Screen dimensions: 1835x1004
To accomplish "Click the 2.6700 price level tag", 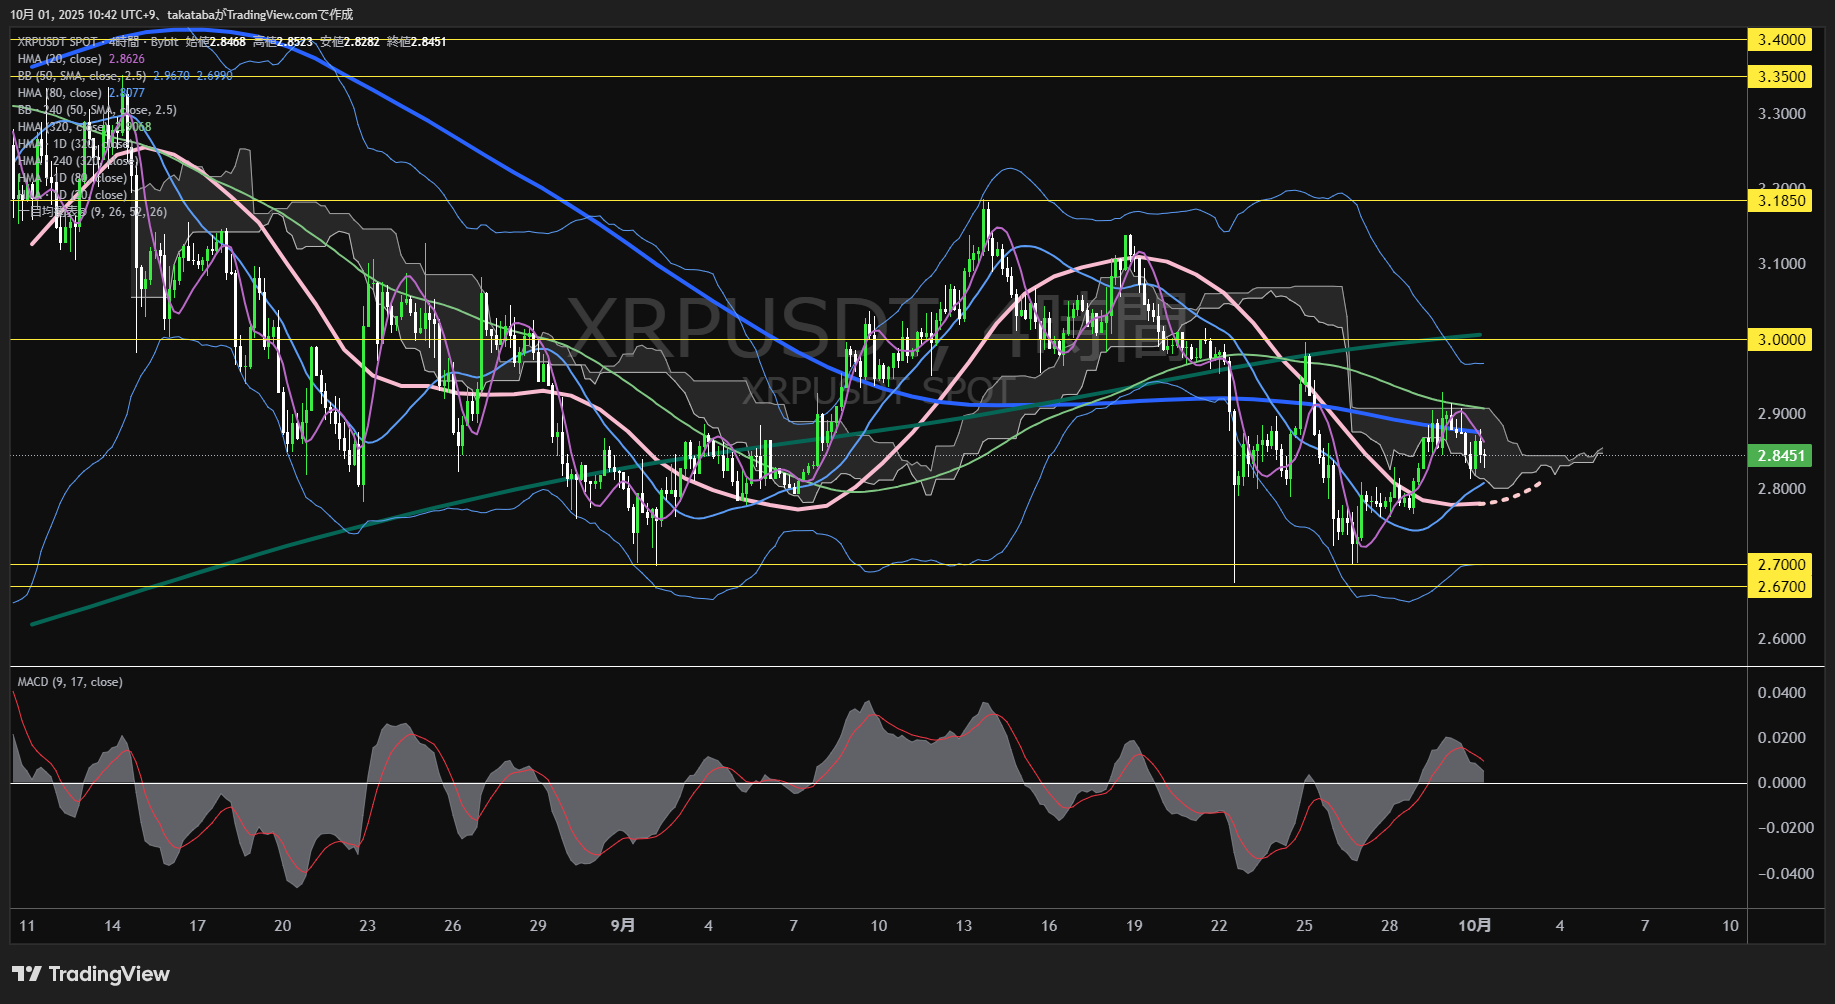I will [1781, 587].
